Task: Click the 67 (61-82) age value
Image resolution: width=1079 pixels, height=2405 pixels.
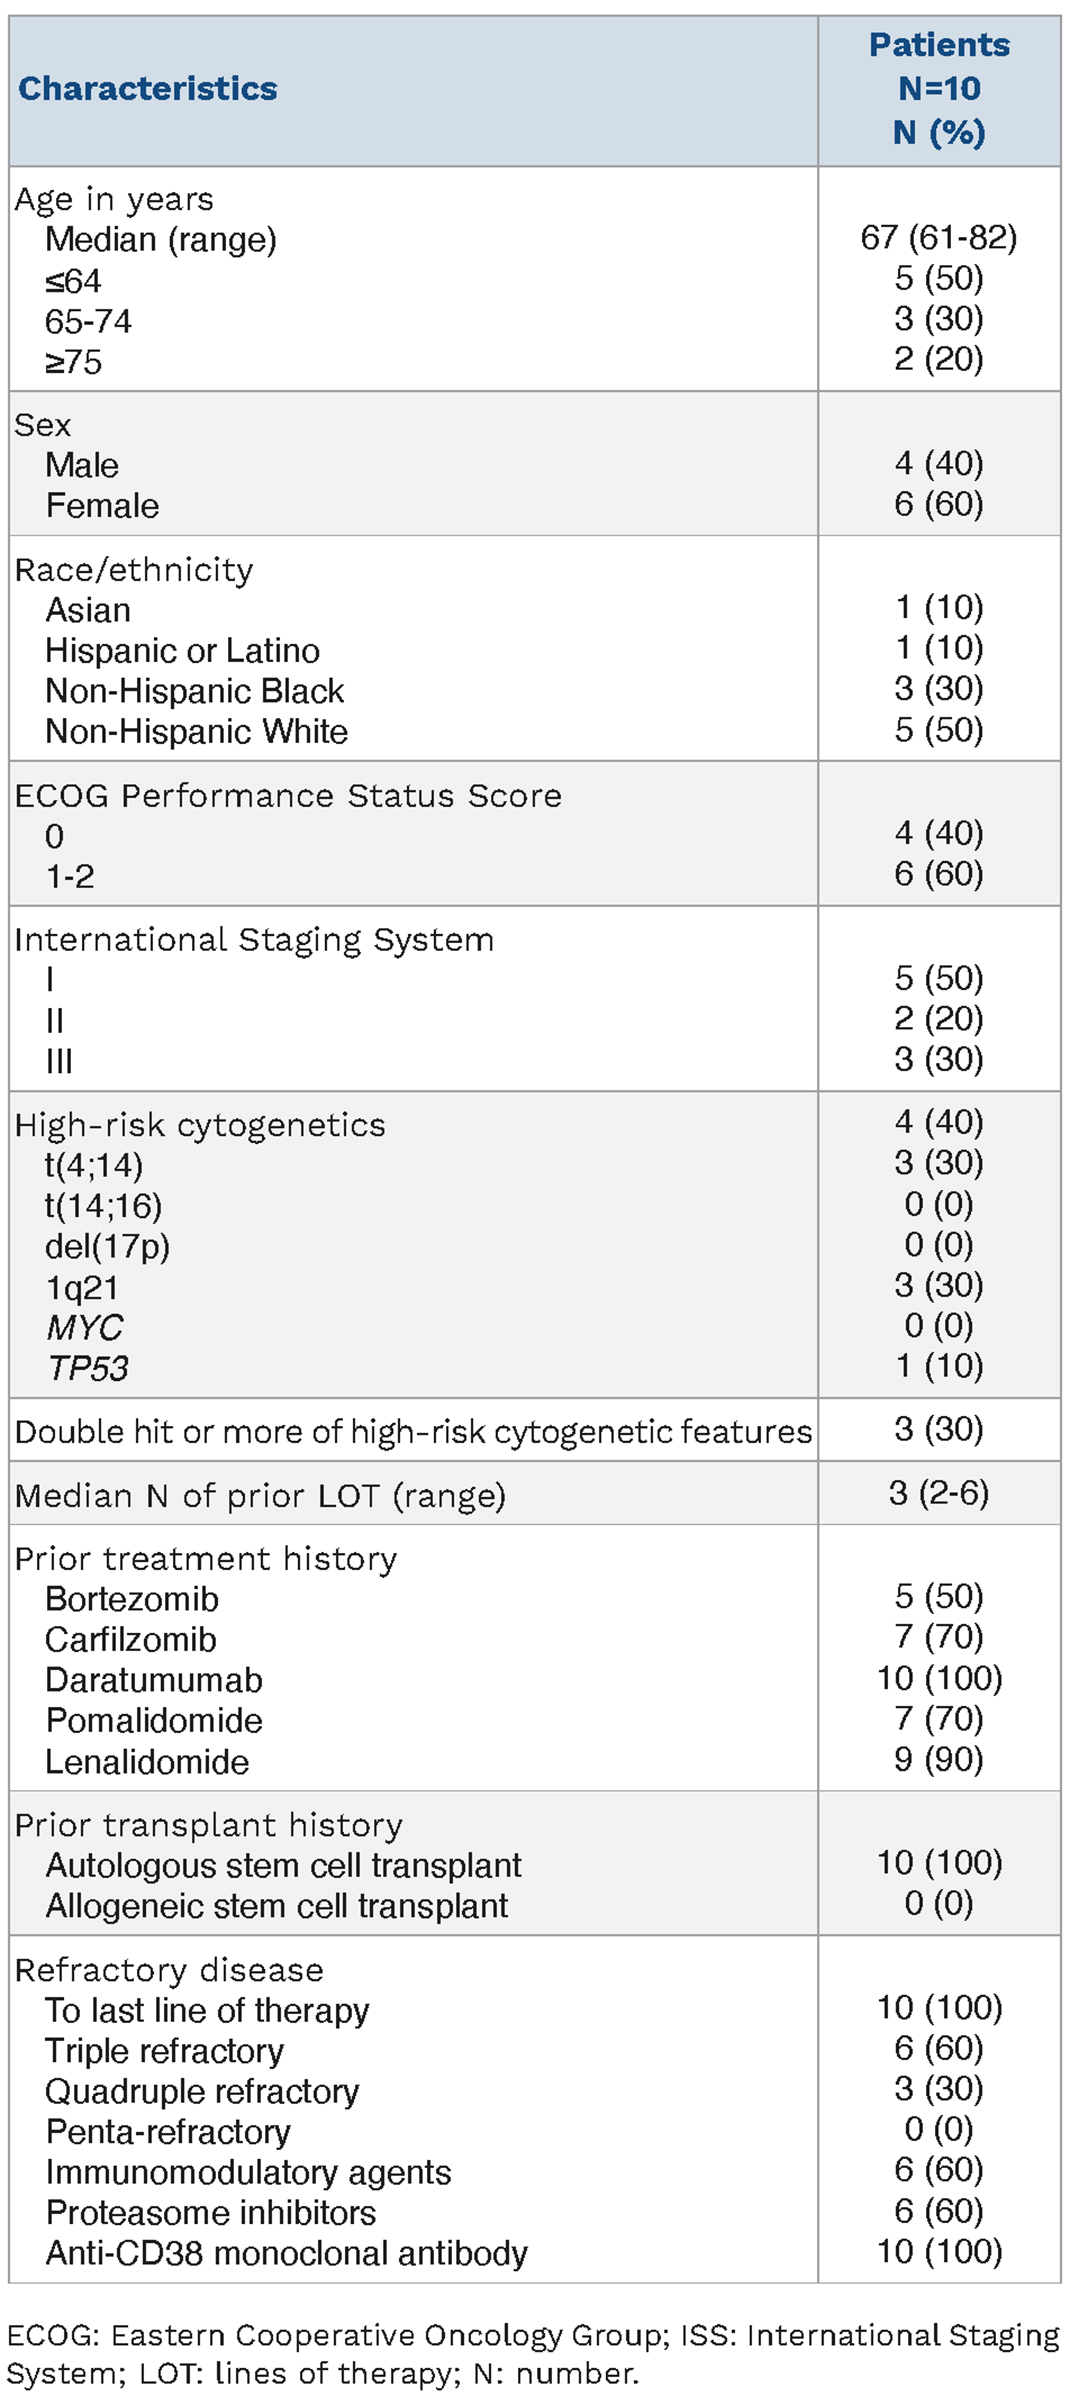Action: coord(938,238)
